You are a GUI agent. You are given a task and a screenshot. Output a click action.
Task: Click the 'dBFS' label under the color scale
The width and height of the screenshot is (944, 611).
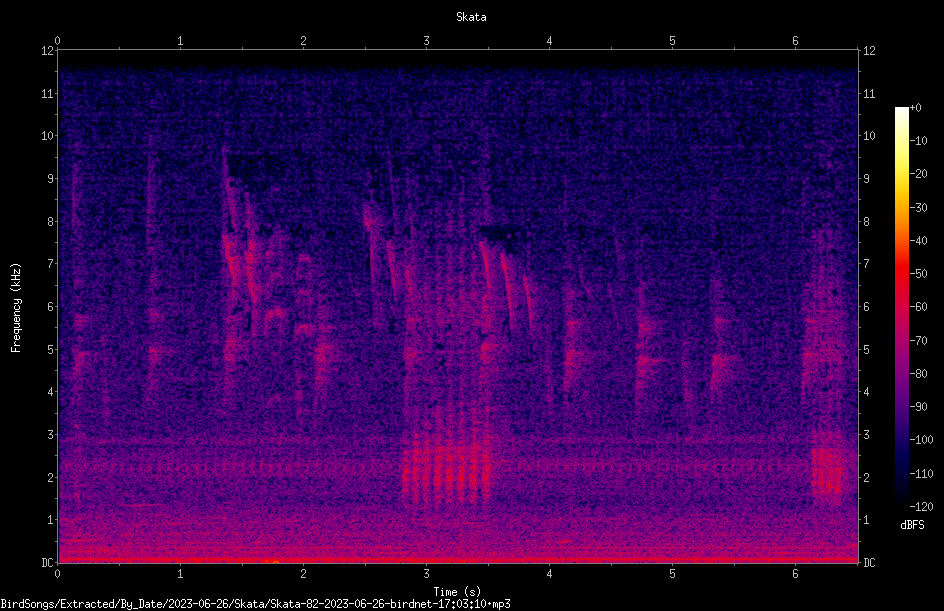click(x=912, y=525)
